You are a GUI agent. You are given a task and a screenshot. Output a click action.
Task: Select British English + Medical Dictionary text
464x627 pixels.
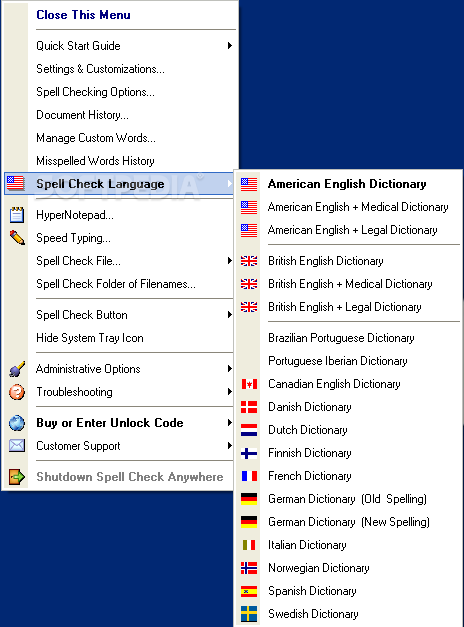350,284
